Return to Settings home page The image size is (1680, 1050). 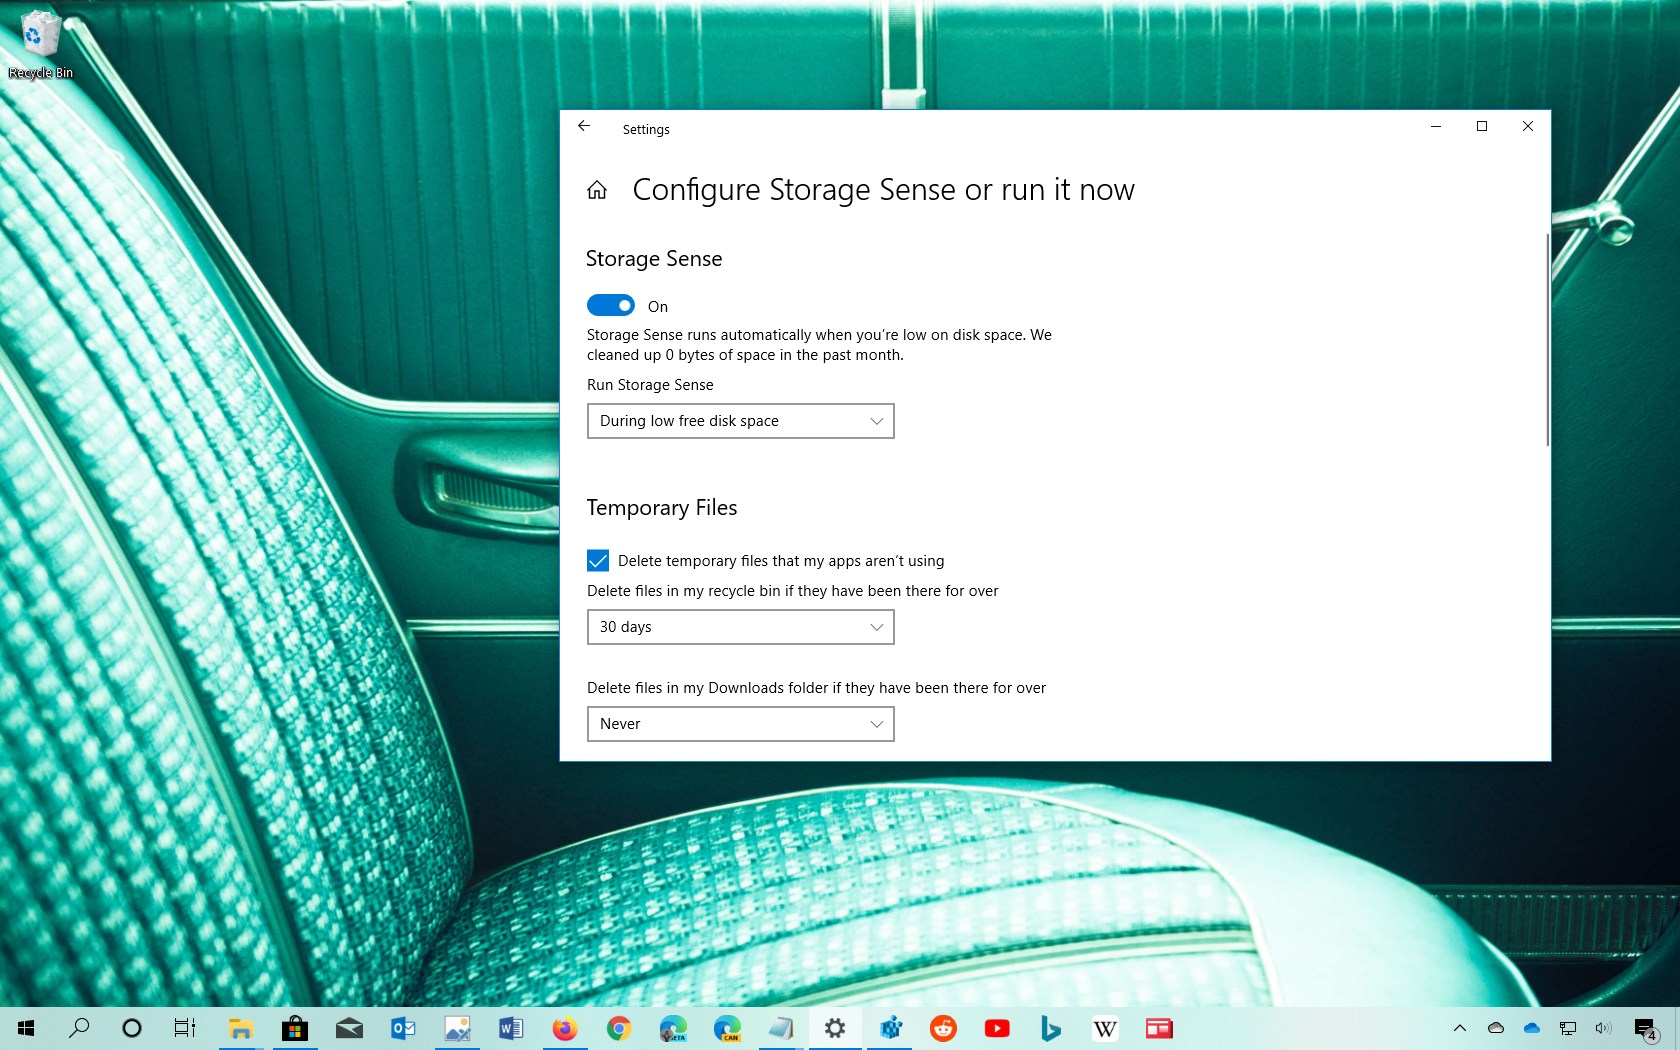click(597, 189)
